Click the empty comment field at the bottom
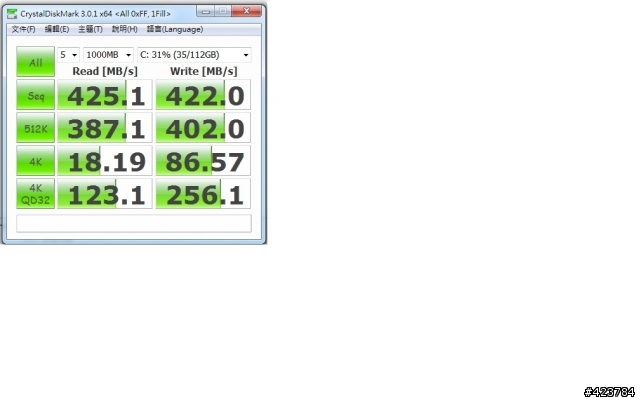This screenshot has width=640, height=400. click(134, 224)
